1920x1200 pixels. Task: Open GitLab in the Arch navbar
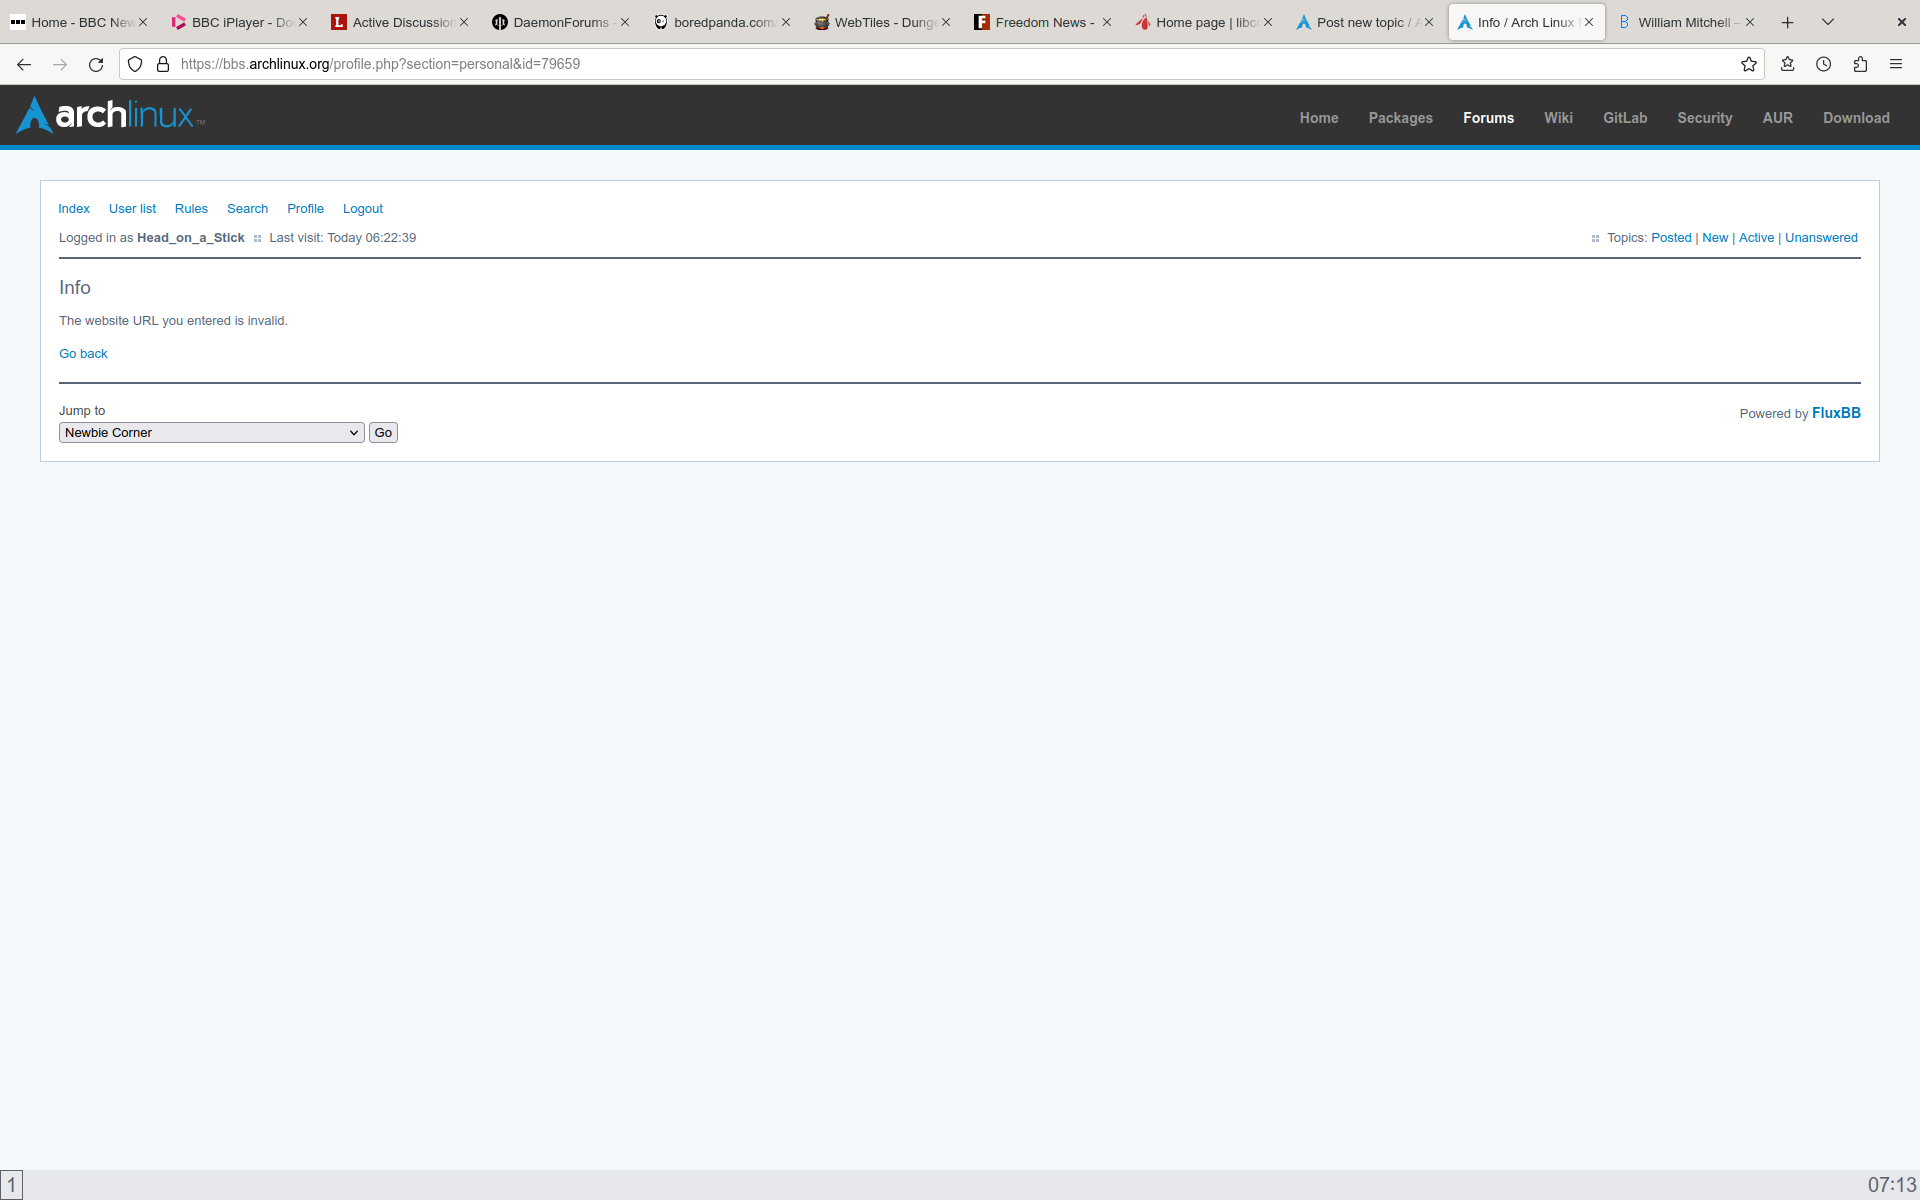[x=1625, y=118]
